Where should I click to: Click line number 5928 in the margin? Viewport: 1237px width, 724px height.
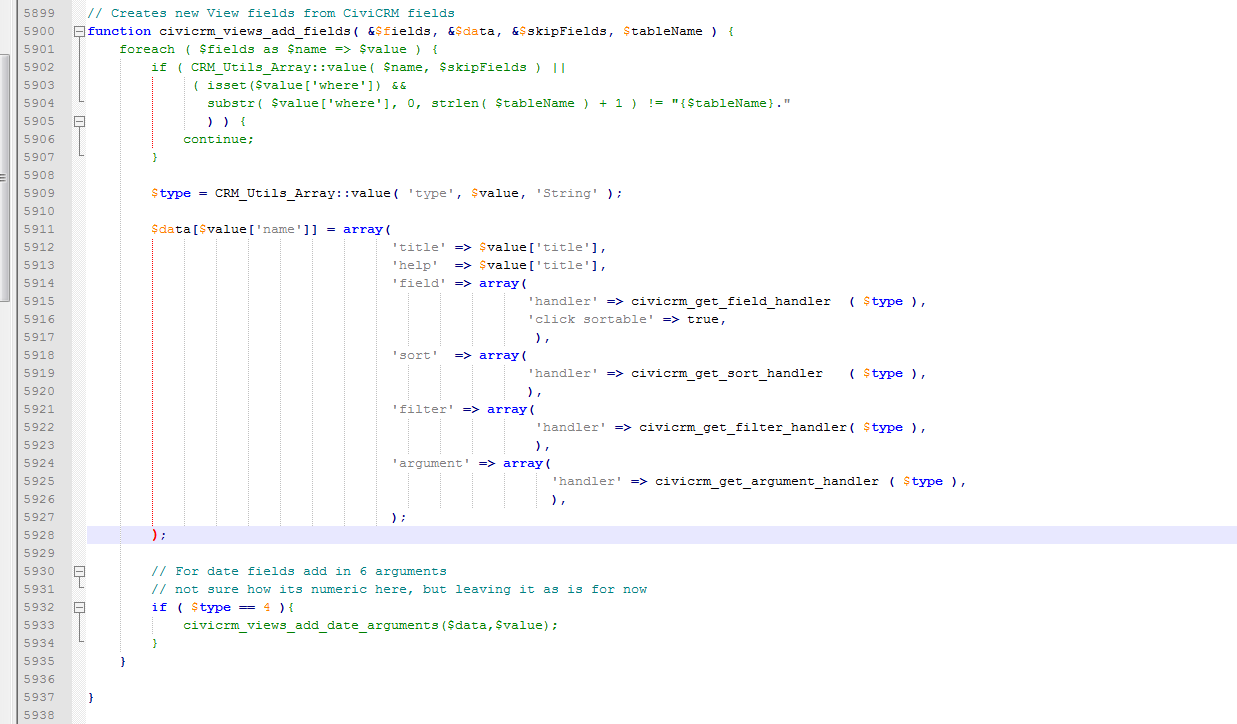39,535
